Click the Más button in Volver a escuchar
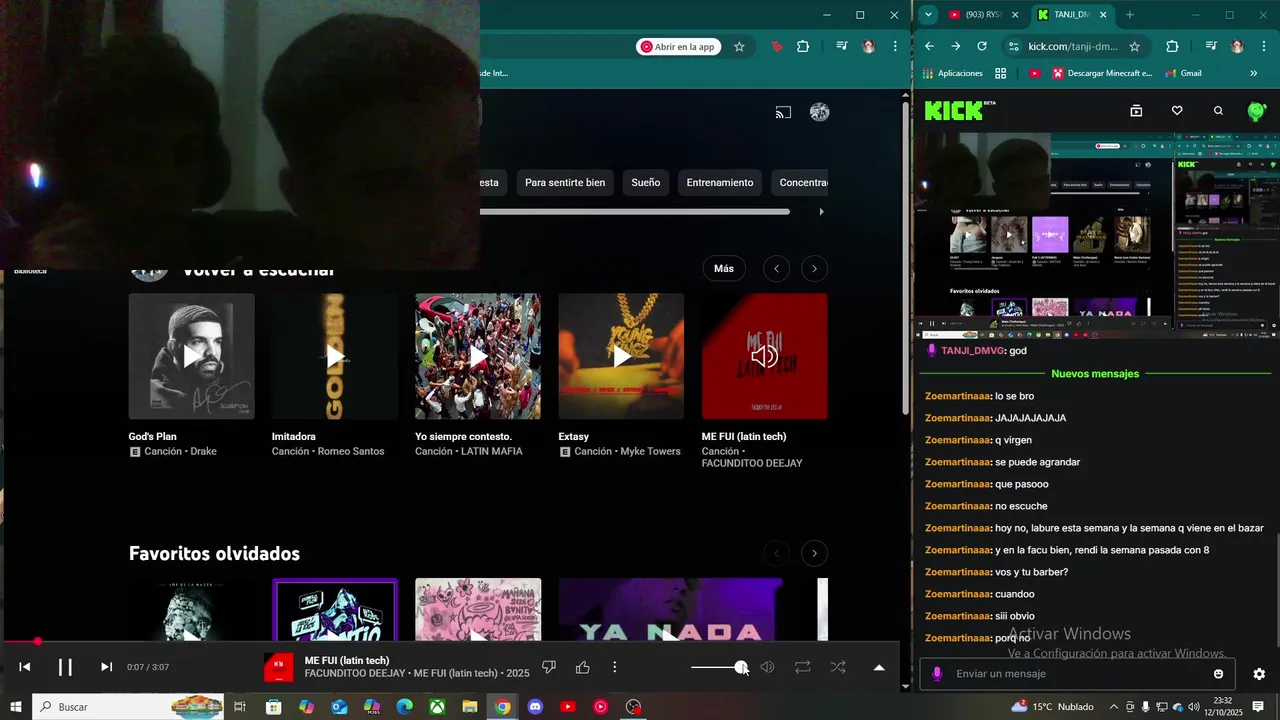The width and height of the screenshot is (1280, 720). click(x=724, y=268)
